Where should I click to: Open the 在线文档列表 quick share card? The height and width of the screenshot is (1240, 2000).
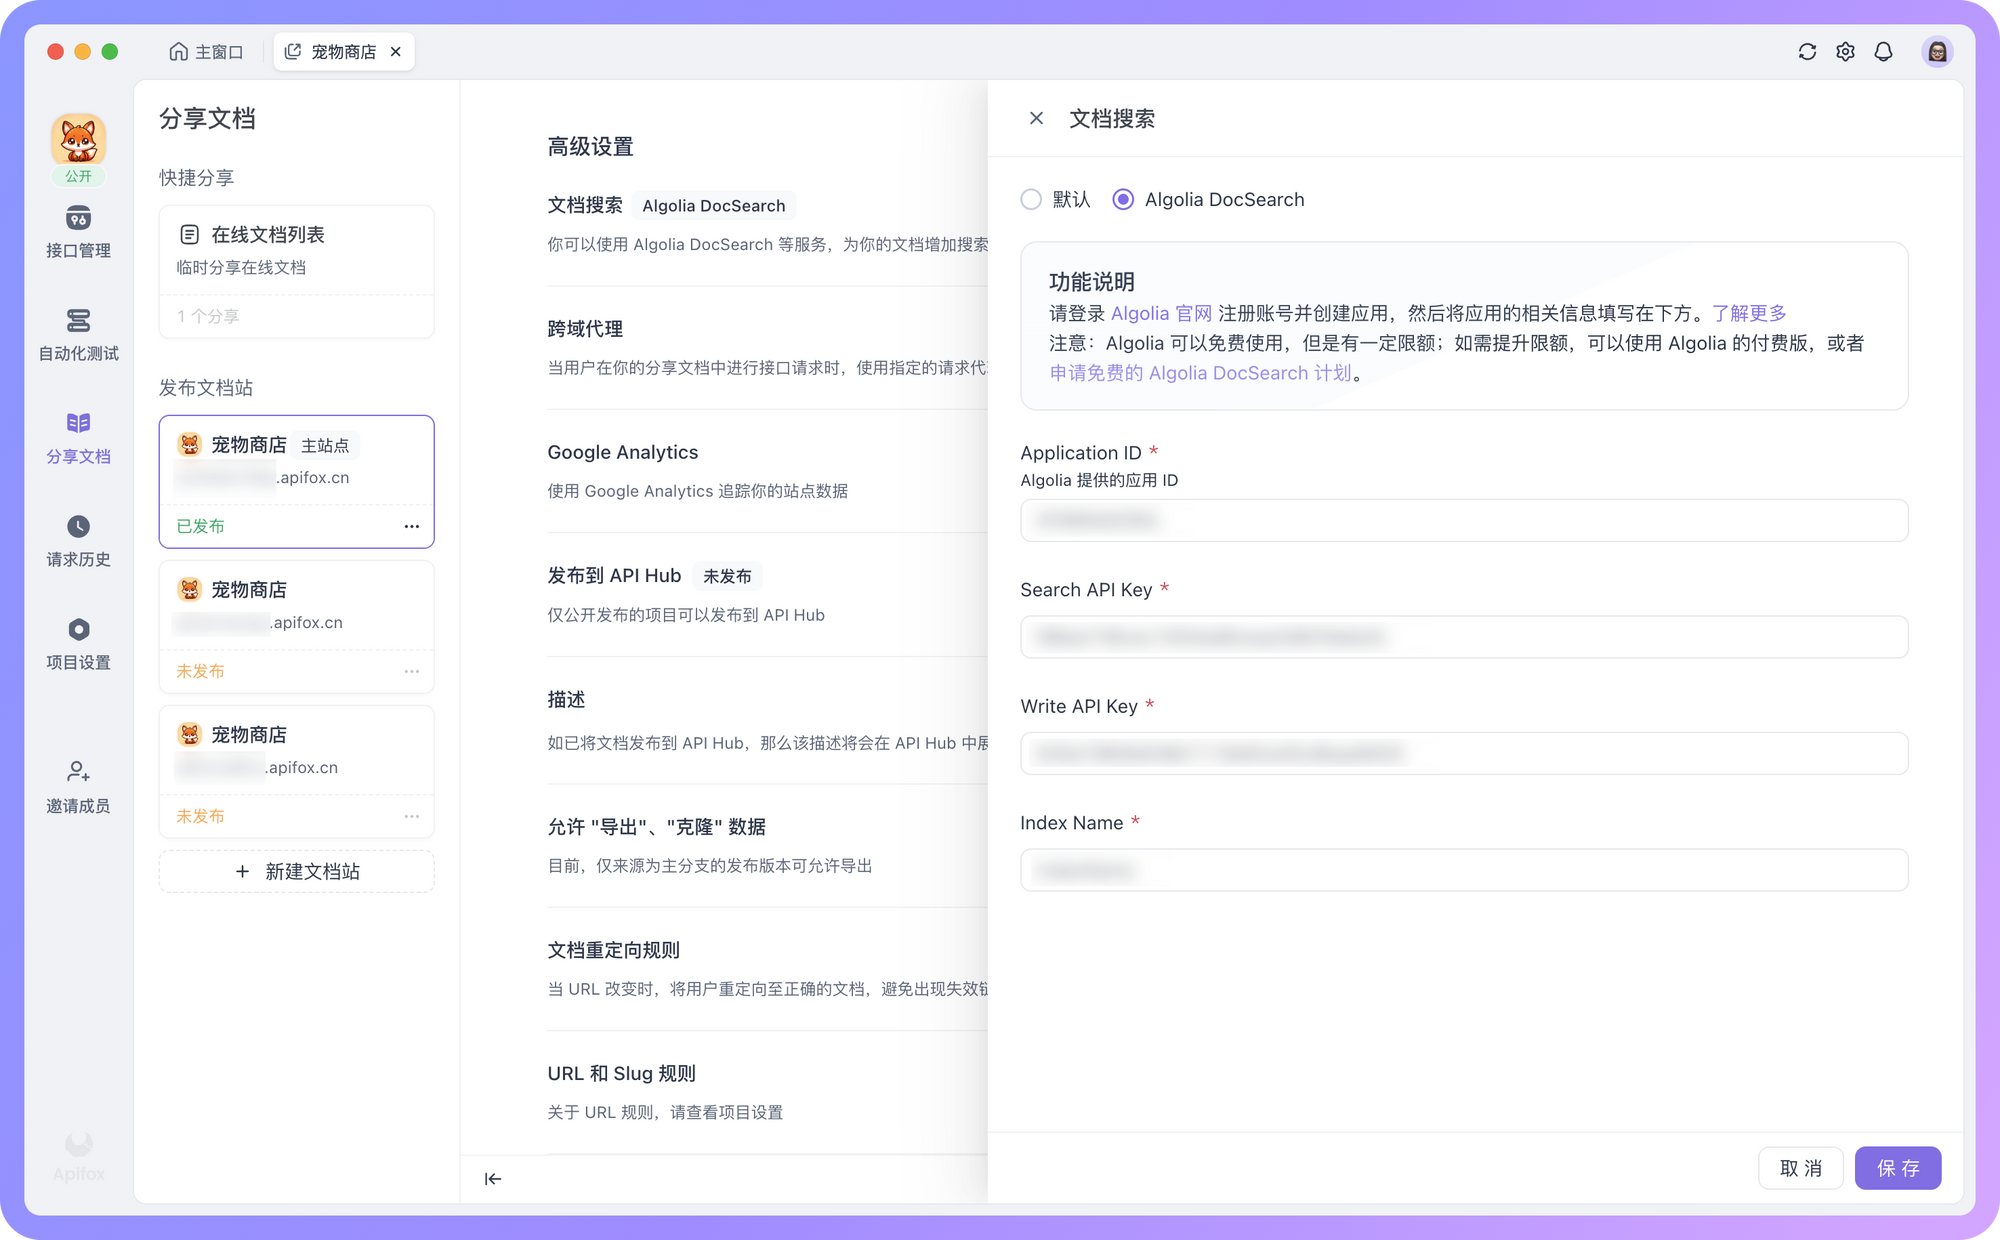[297, 271]
